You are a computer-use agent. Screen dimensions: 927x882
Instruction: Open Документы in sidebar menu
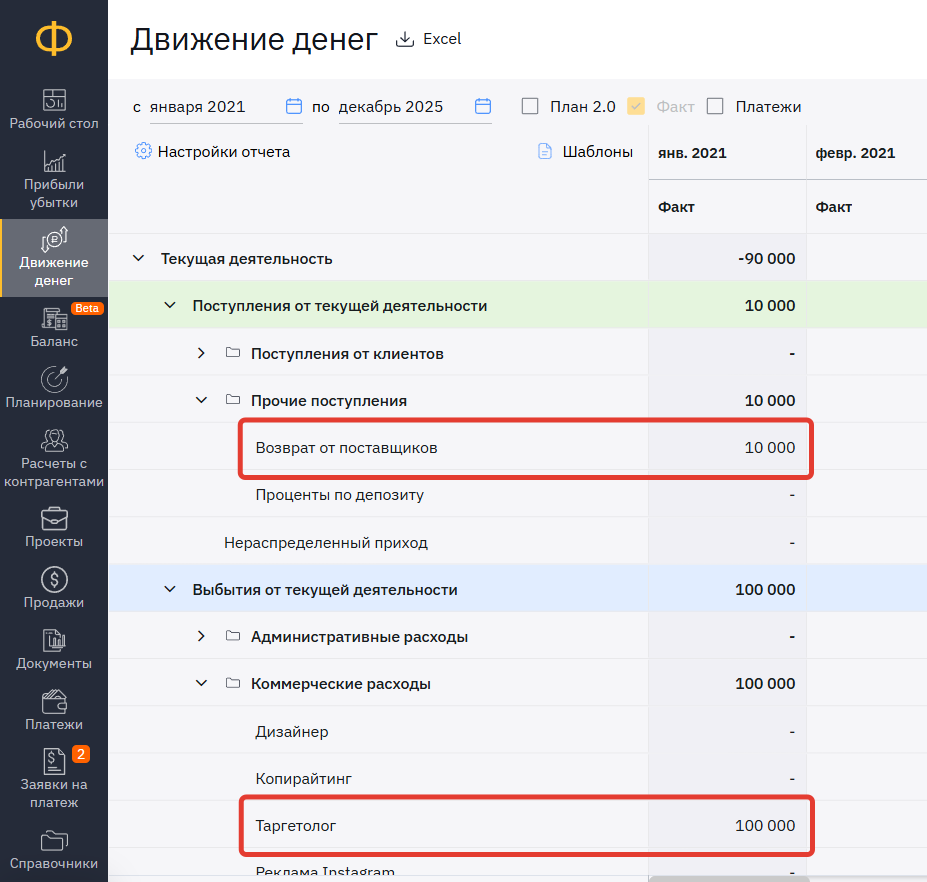click(x=54, y=649)
